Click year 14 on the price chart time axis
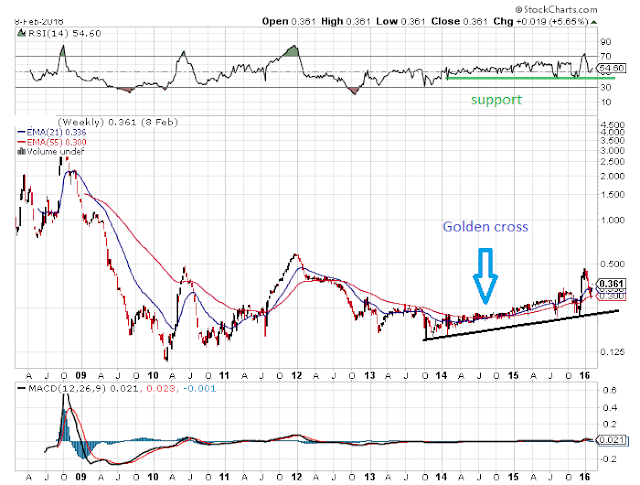The height and width of the screenshot is (485, 640). [x=441, y=376]
